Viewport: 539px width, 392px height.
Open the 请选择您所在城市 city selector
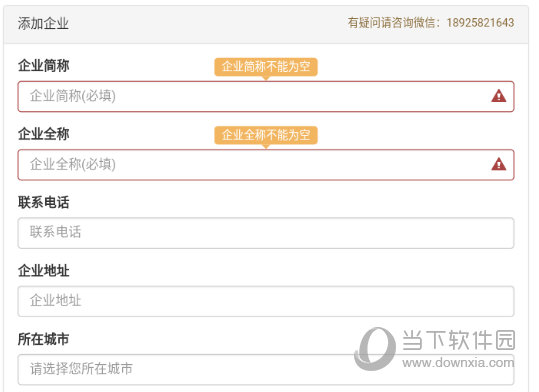(x=266, y=369)
